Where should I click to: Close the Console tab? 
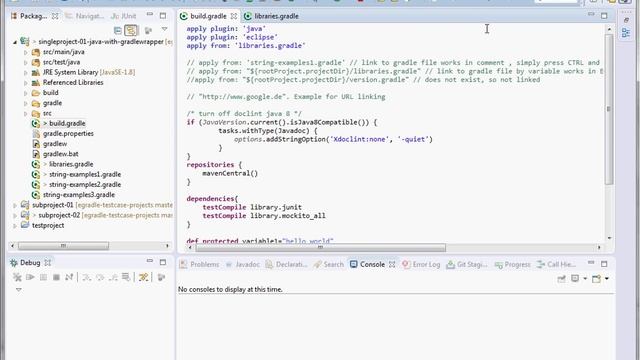point(392,264)
